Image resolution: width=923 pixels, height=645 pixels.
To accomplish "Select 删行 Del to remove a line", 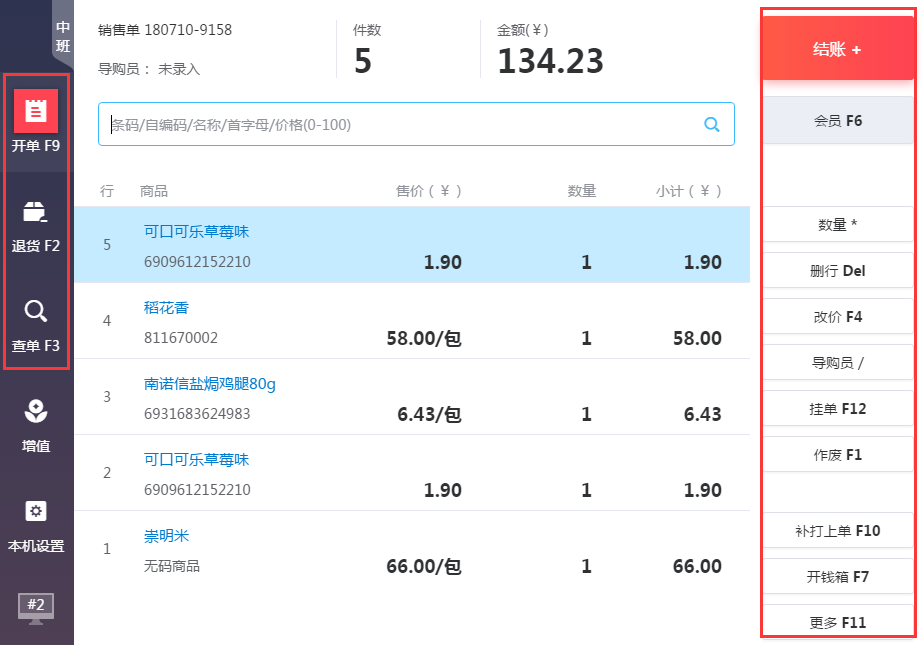I will click(838, 271).
